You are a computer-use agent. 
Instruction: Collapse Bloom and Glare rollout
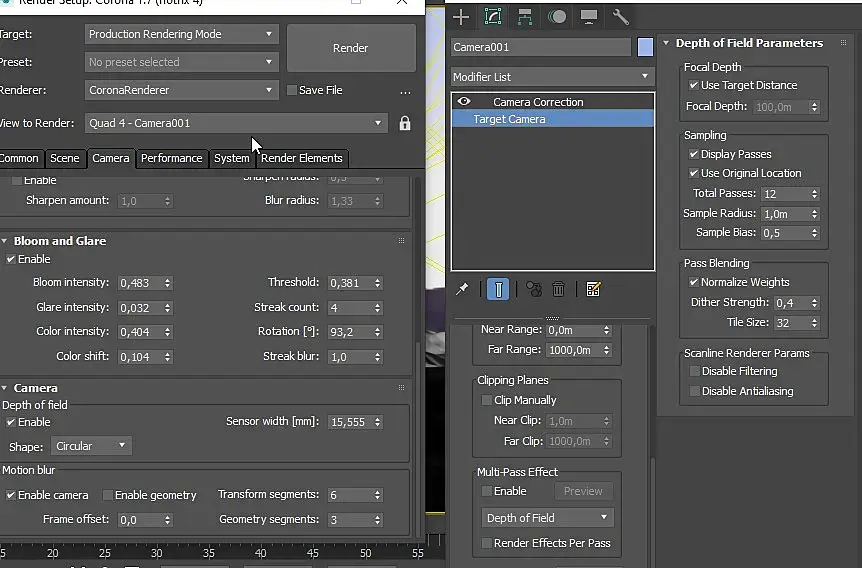coord(4,241)
